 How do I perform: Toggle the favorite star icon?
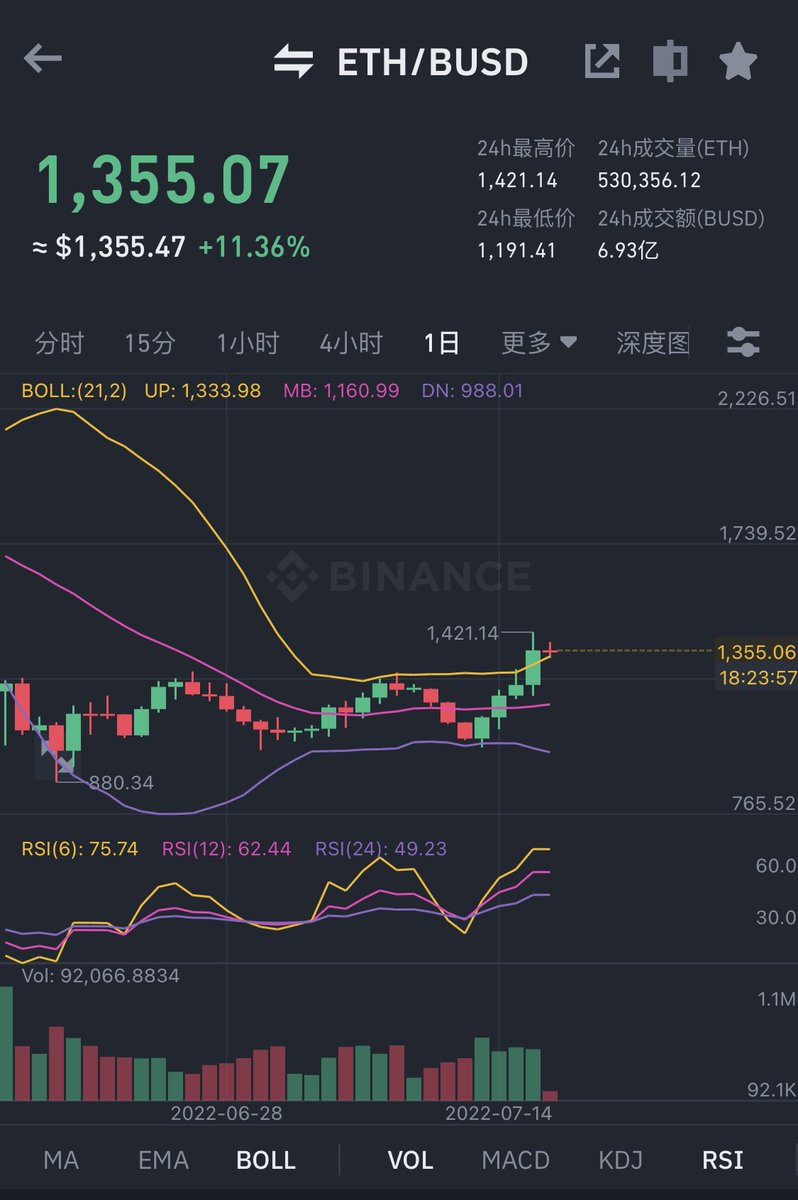738,61
